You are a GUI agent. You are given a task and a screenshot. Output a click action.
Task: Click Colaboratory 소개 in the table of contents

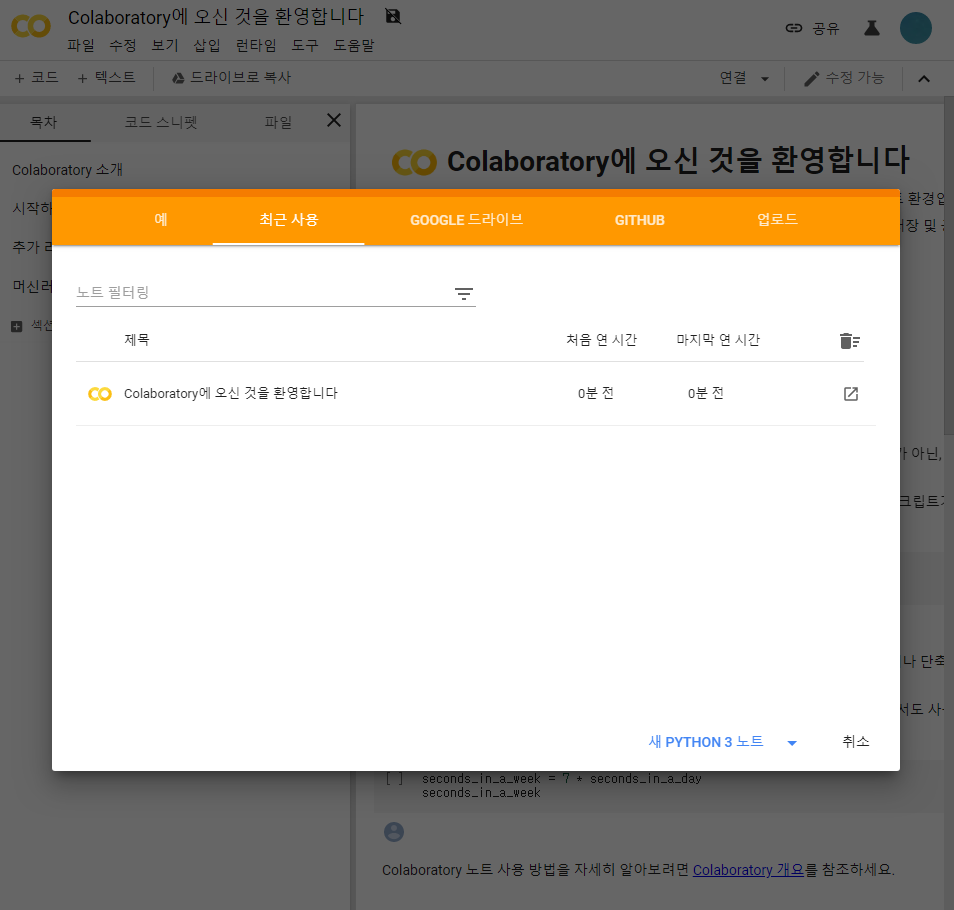(68, 170)
